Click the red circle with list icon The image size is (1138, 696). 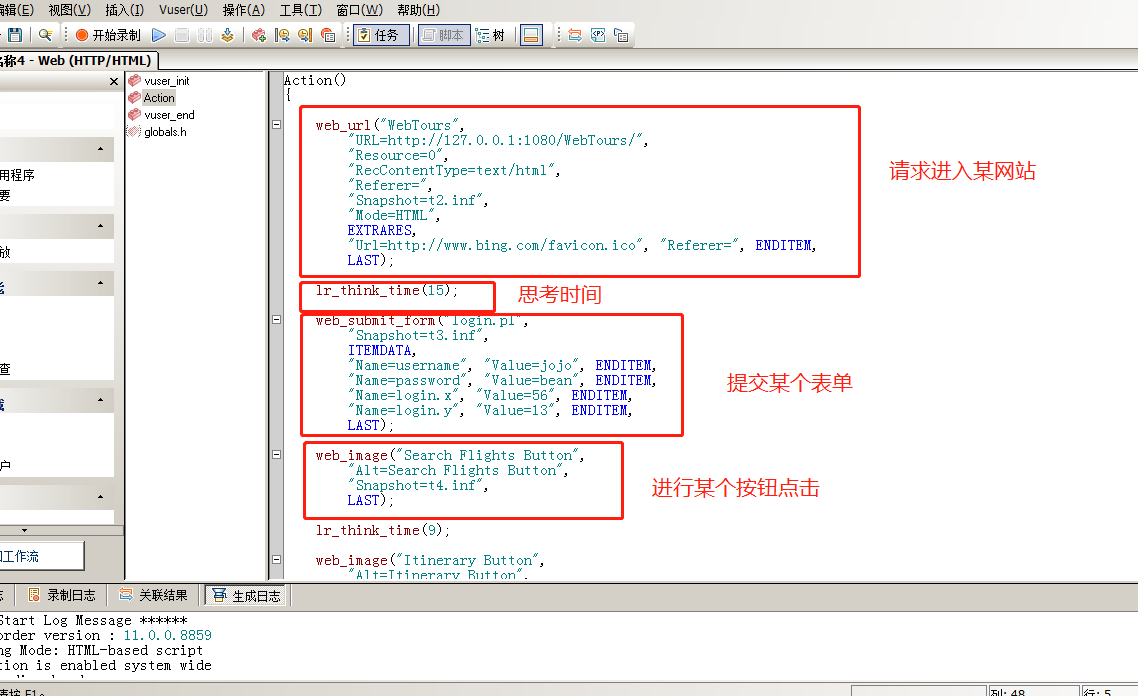coord(328,35)
